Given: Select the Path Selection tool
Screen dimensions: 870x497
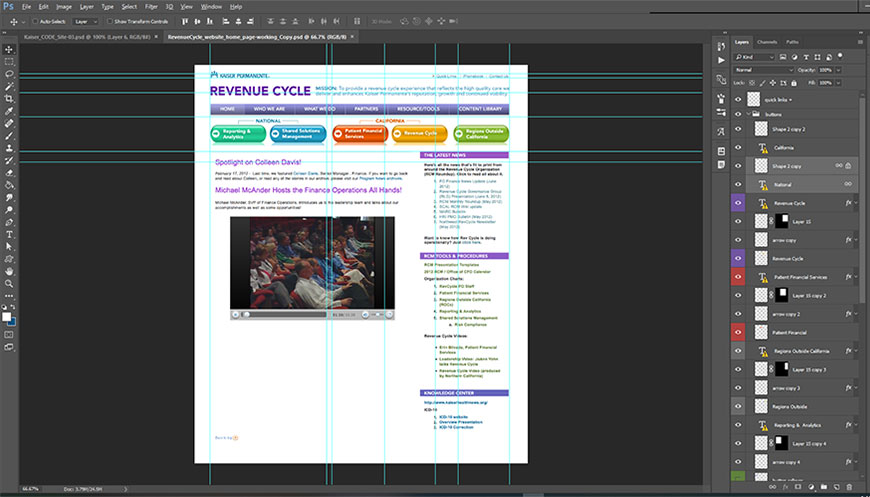Looking at the screenshot, I should (x=9, y=247).
